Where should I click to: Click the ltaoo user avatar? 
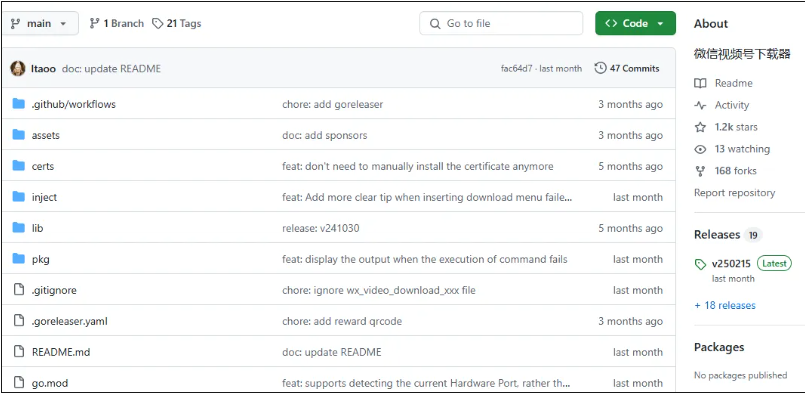coord(18,68)
